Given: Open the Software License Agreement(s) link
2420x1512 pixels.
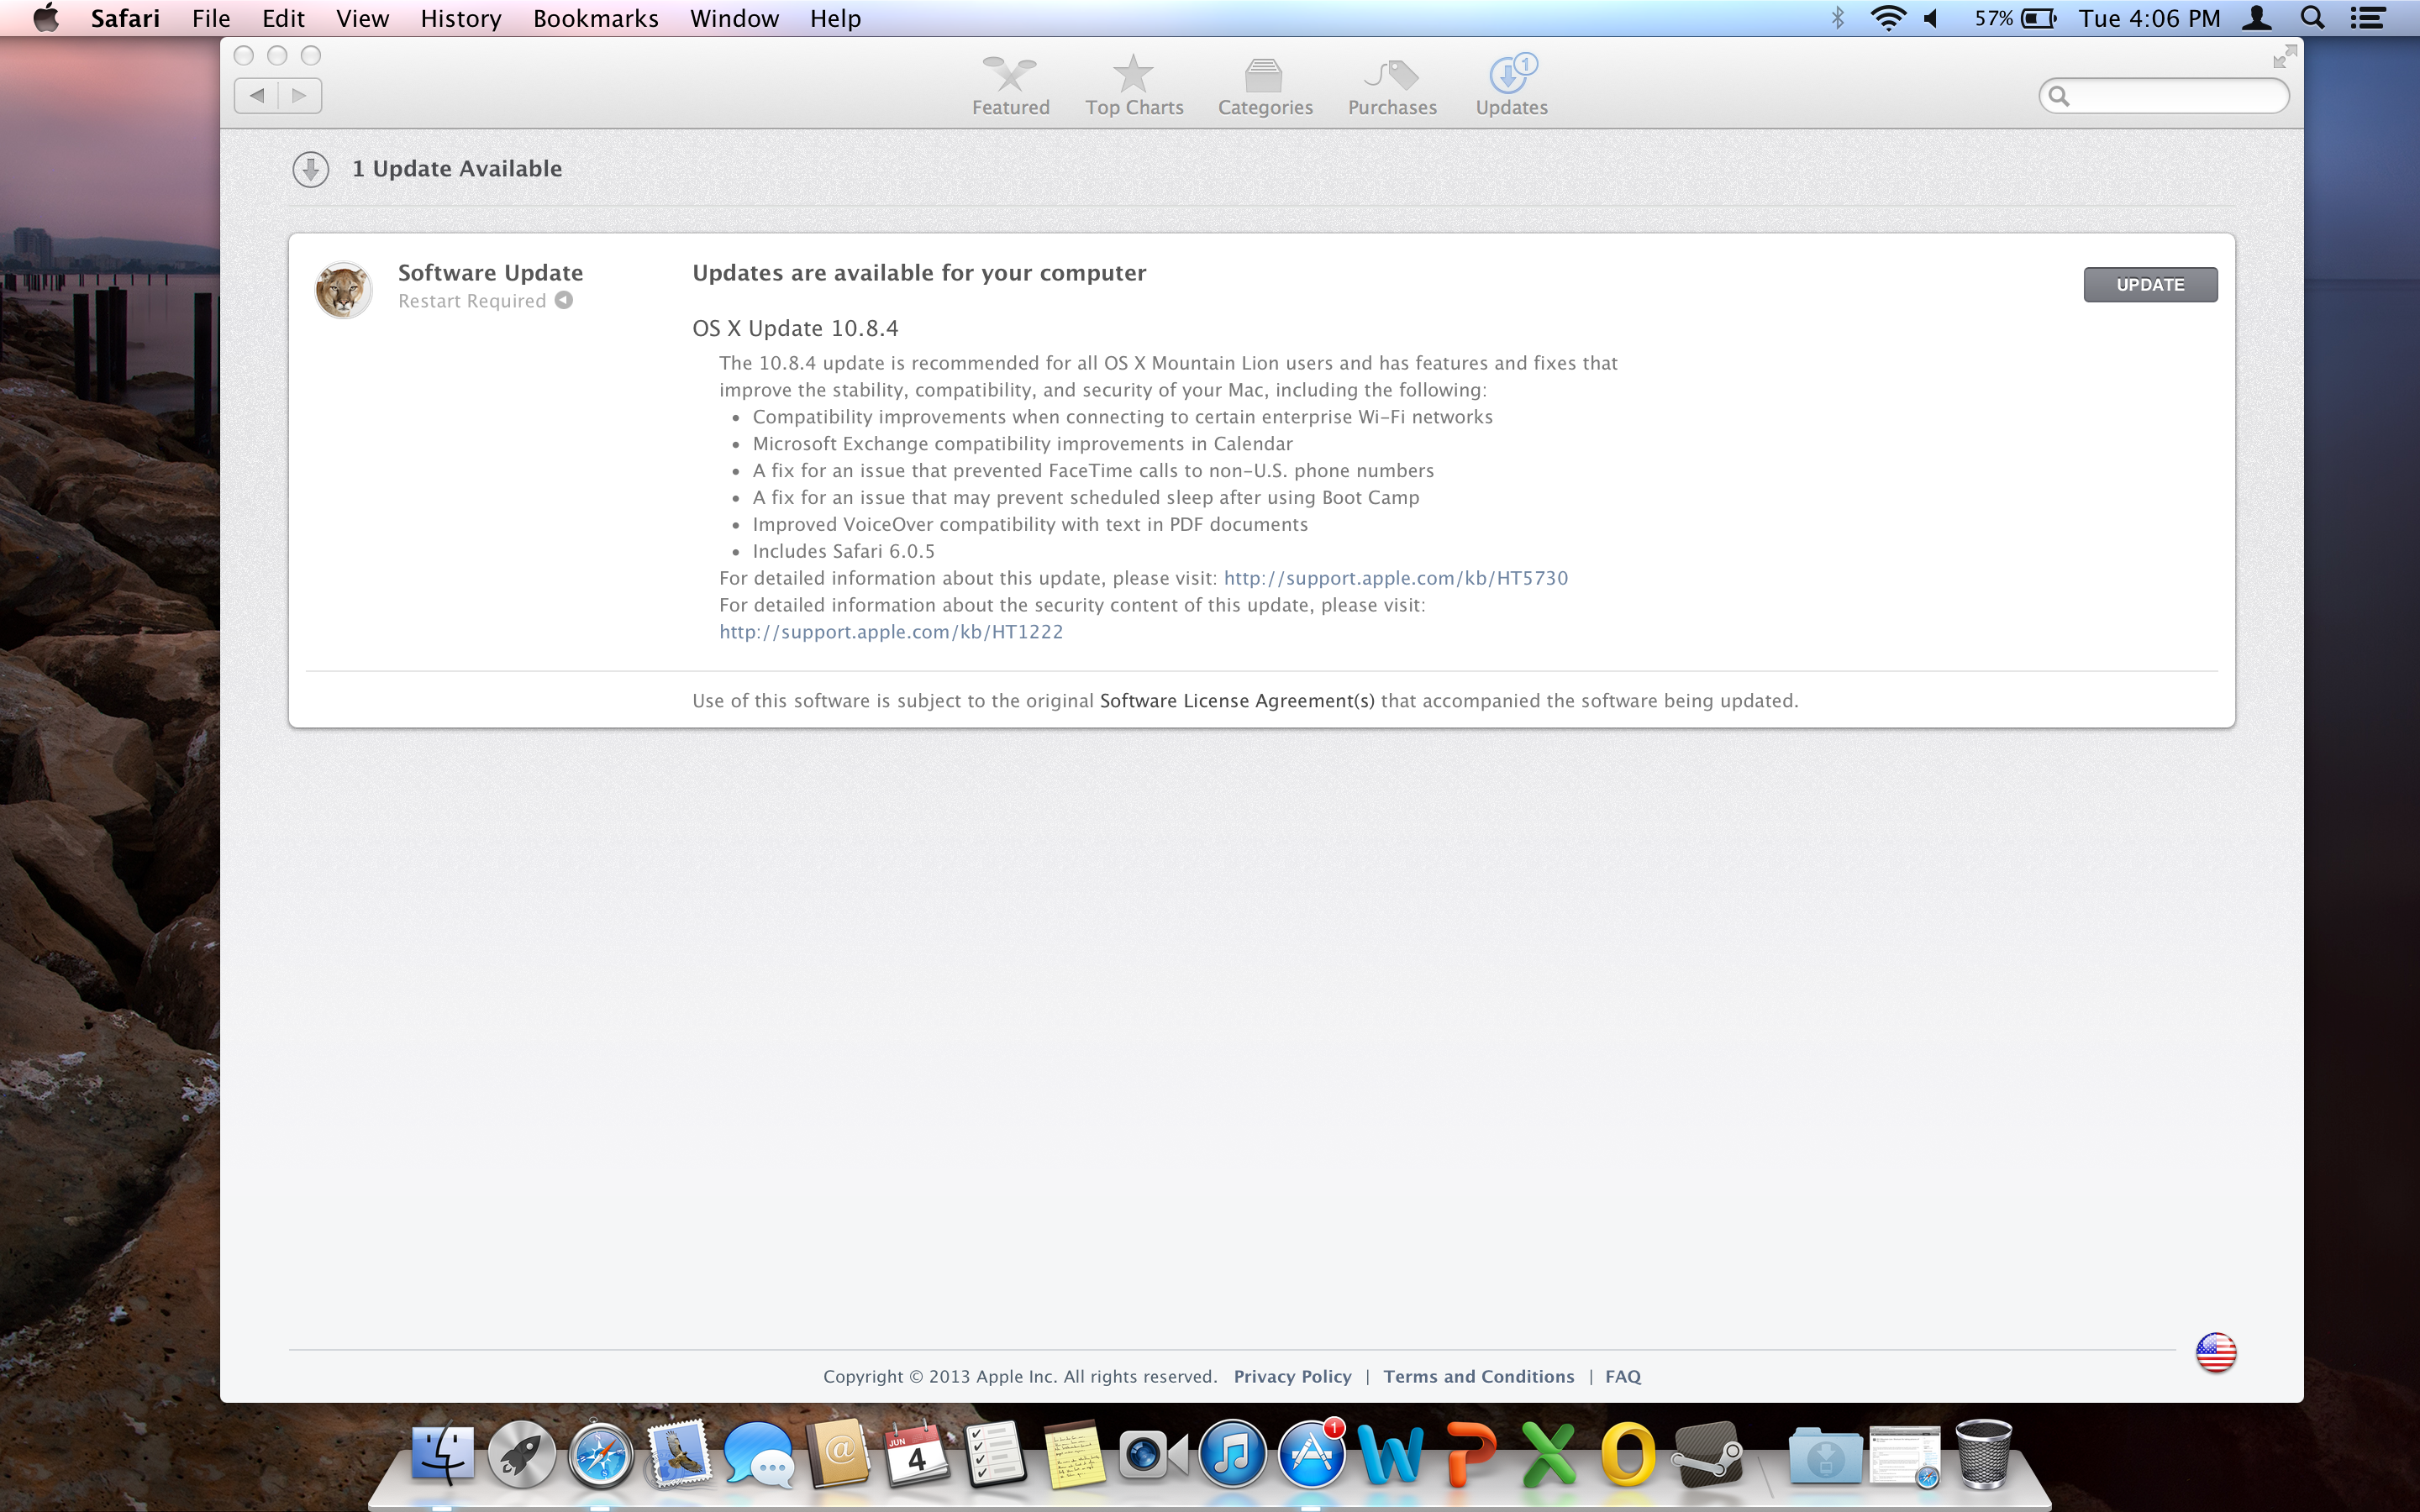Looking at the screenshot, I should pyautogui.click(x=1237, y=701).
